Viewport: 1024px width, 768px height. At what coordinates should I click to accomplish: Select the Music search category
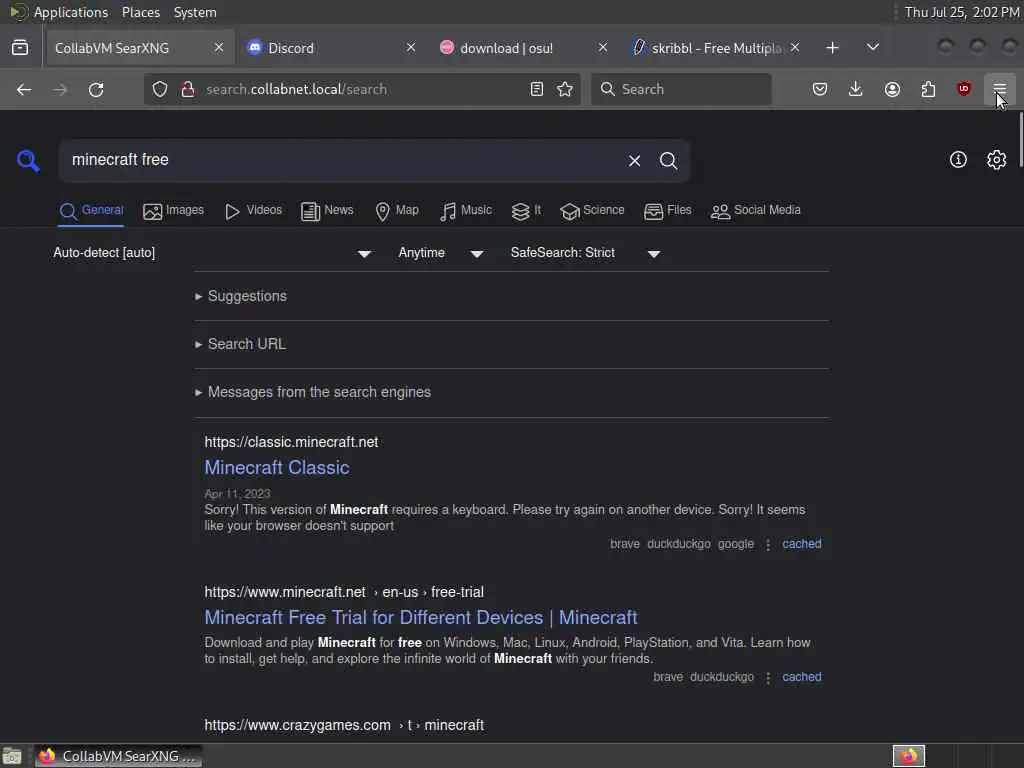(x=466, y=210)
